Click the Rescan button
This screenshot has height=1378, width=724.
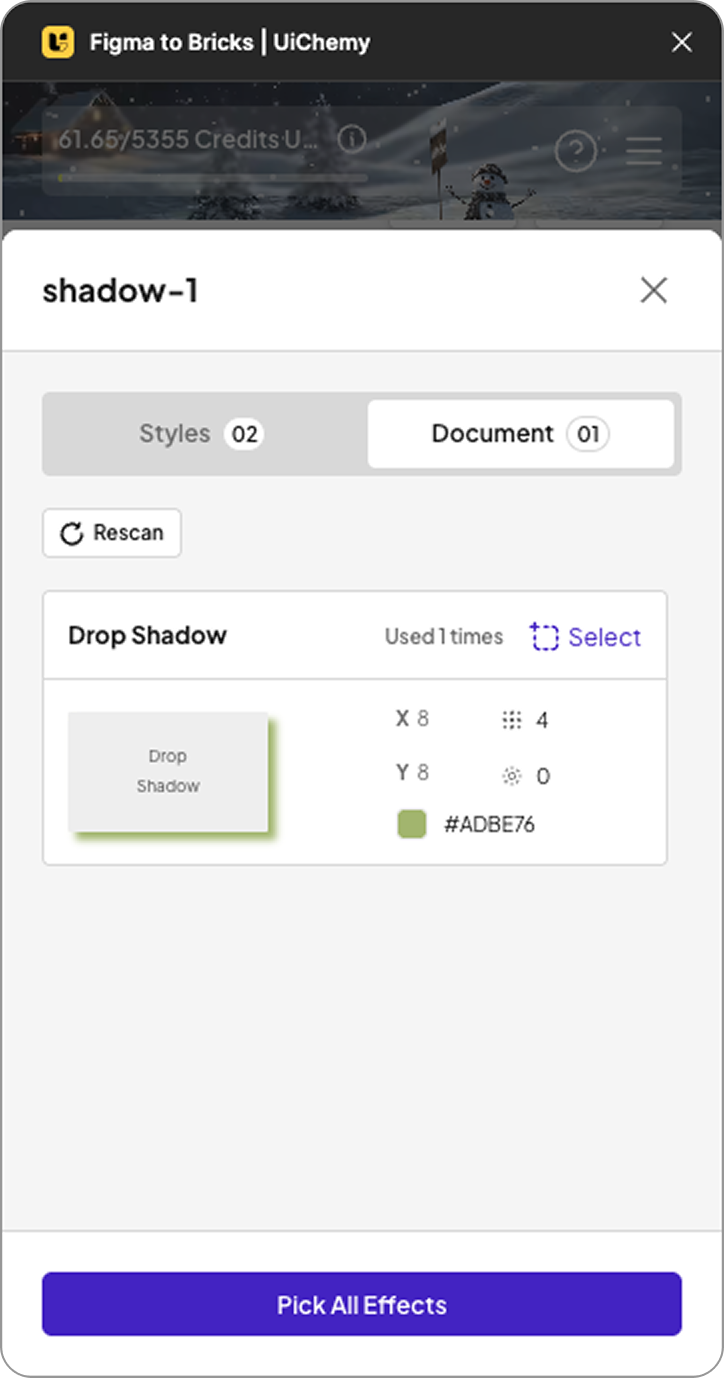[112, 533]
